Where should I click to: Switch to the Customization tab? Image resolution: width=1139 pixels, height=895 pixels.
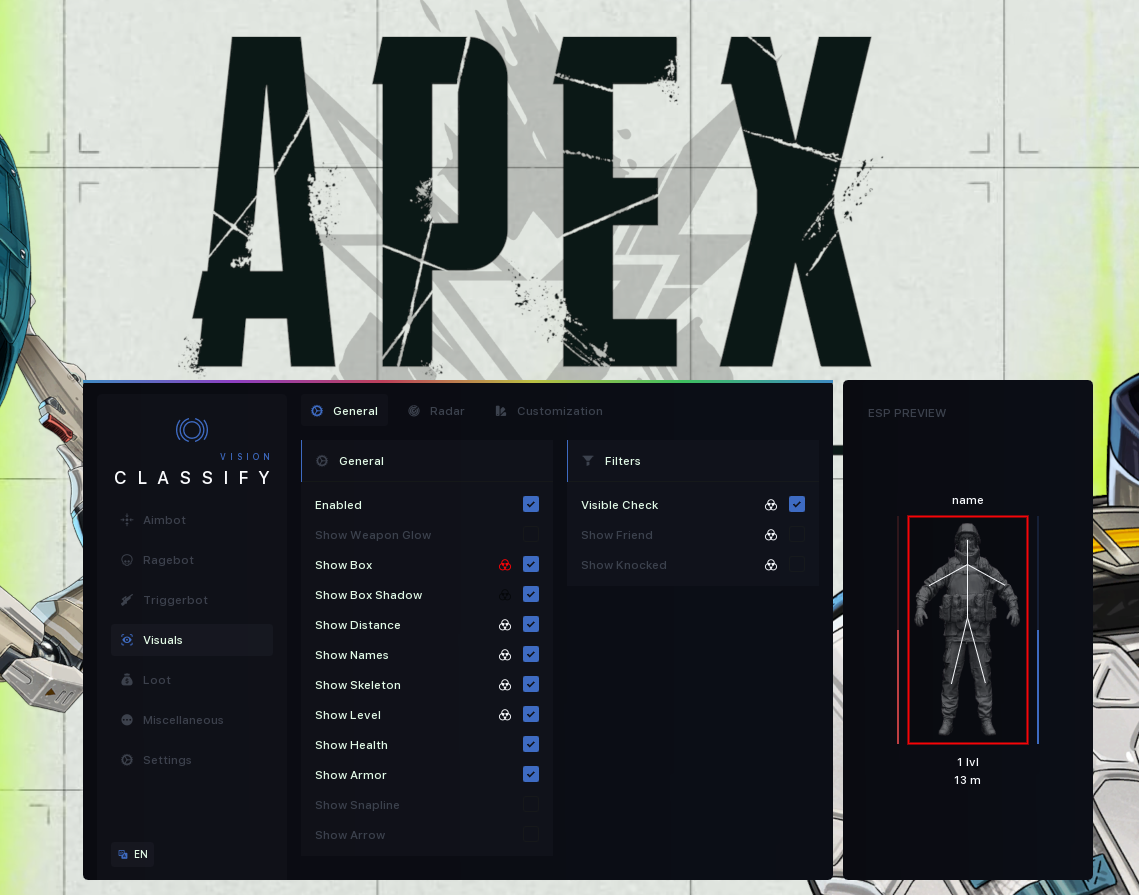click(549, 411)
